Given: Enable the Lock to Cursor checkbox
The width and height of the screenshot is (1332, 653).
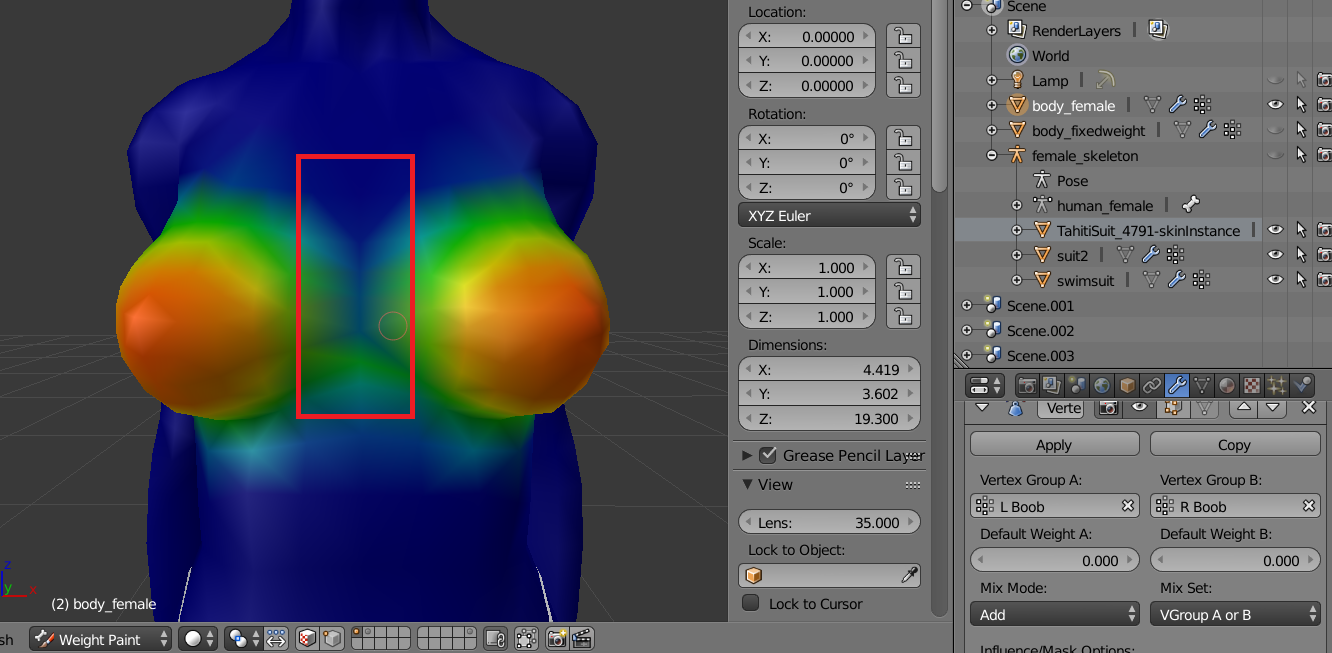Looking at the screenshot, I should click(751, 603).
